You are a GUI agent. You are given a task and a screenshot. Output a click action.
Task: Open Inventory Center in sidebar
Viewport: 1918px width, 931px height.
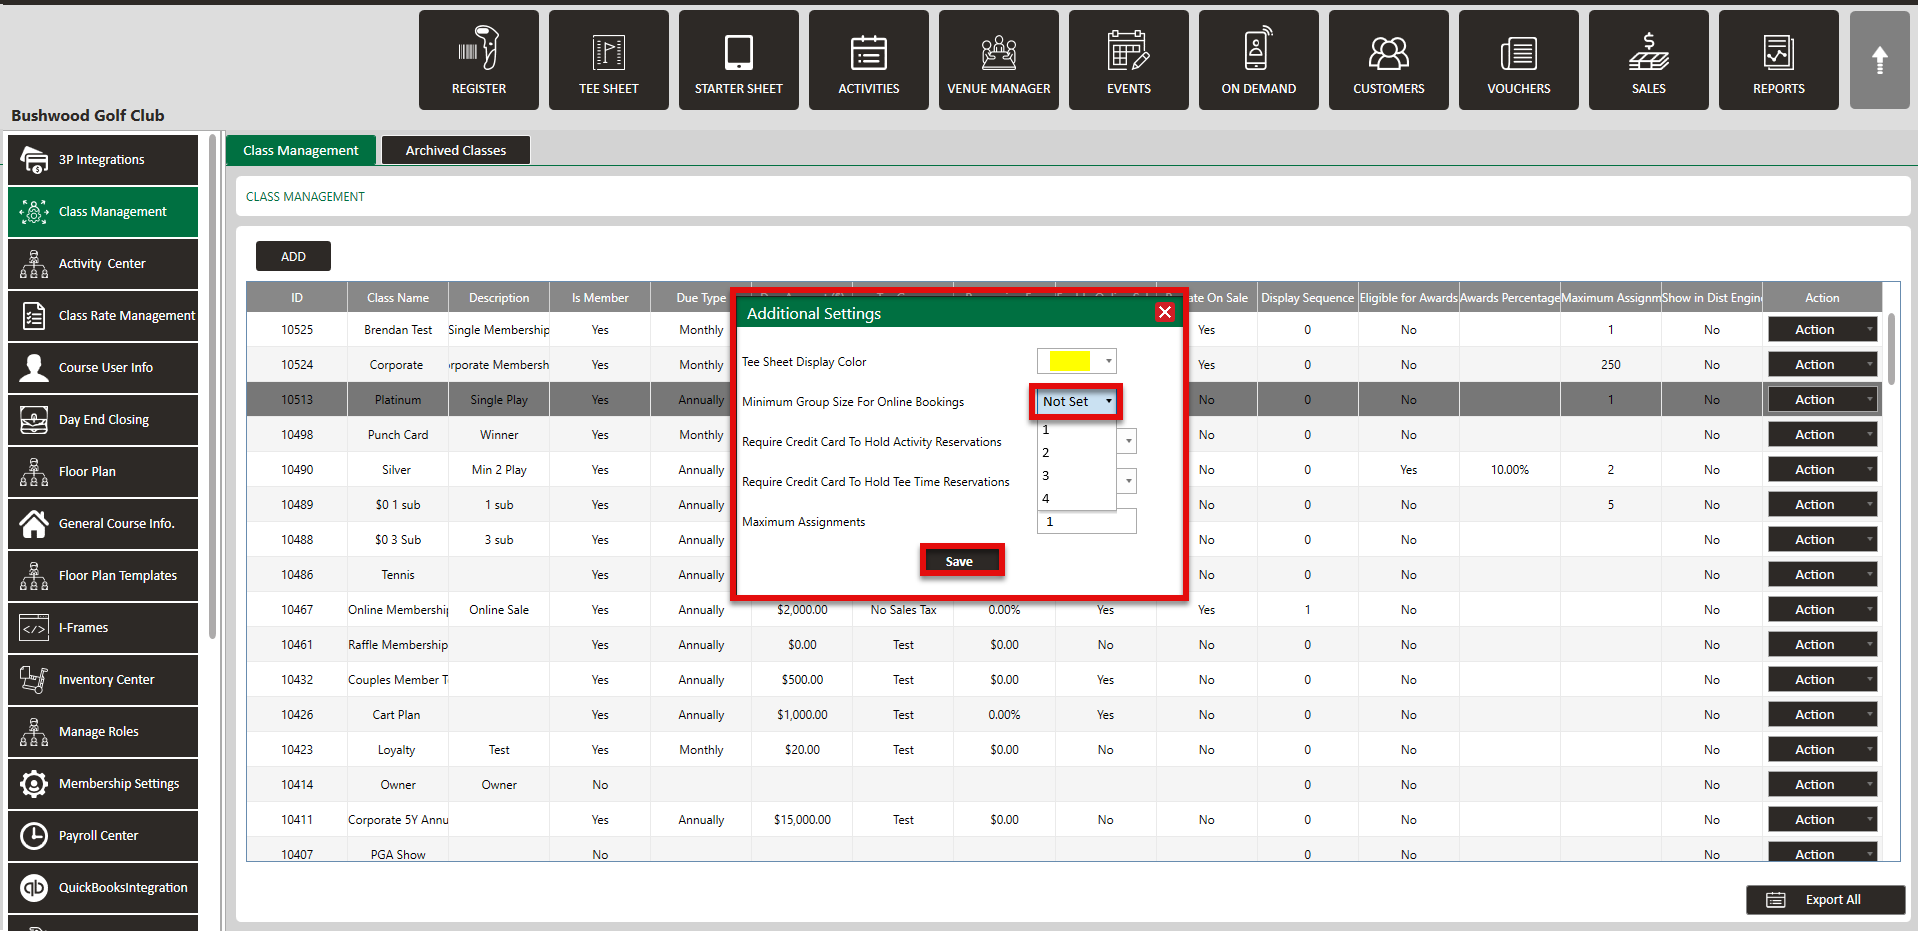coord(103,680)
